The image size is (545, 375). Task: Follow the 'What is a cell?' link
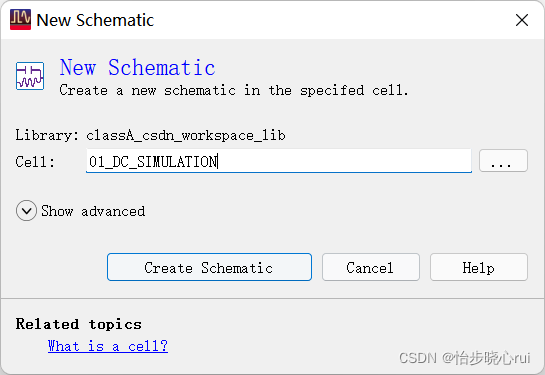click(108, 346)
